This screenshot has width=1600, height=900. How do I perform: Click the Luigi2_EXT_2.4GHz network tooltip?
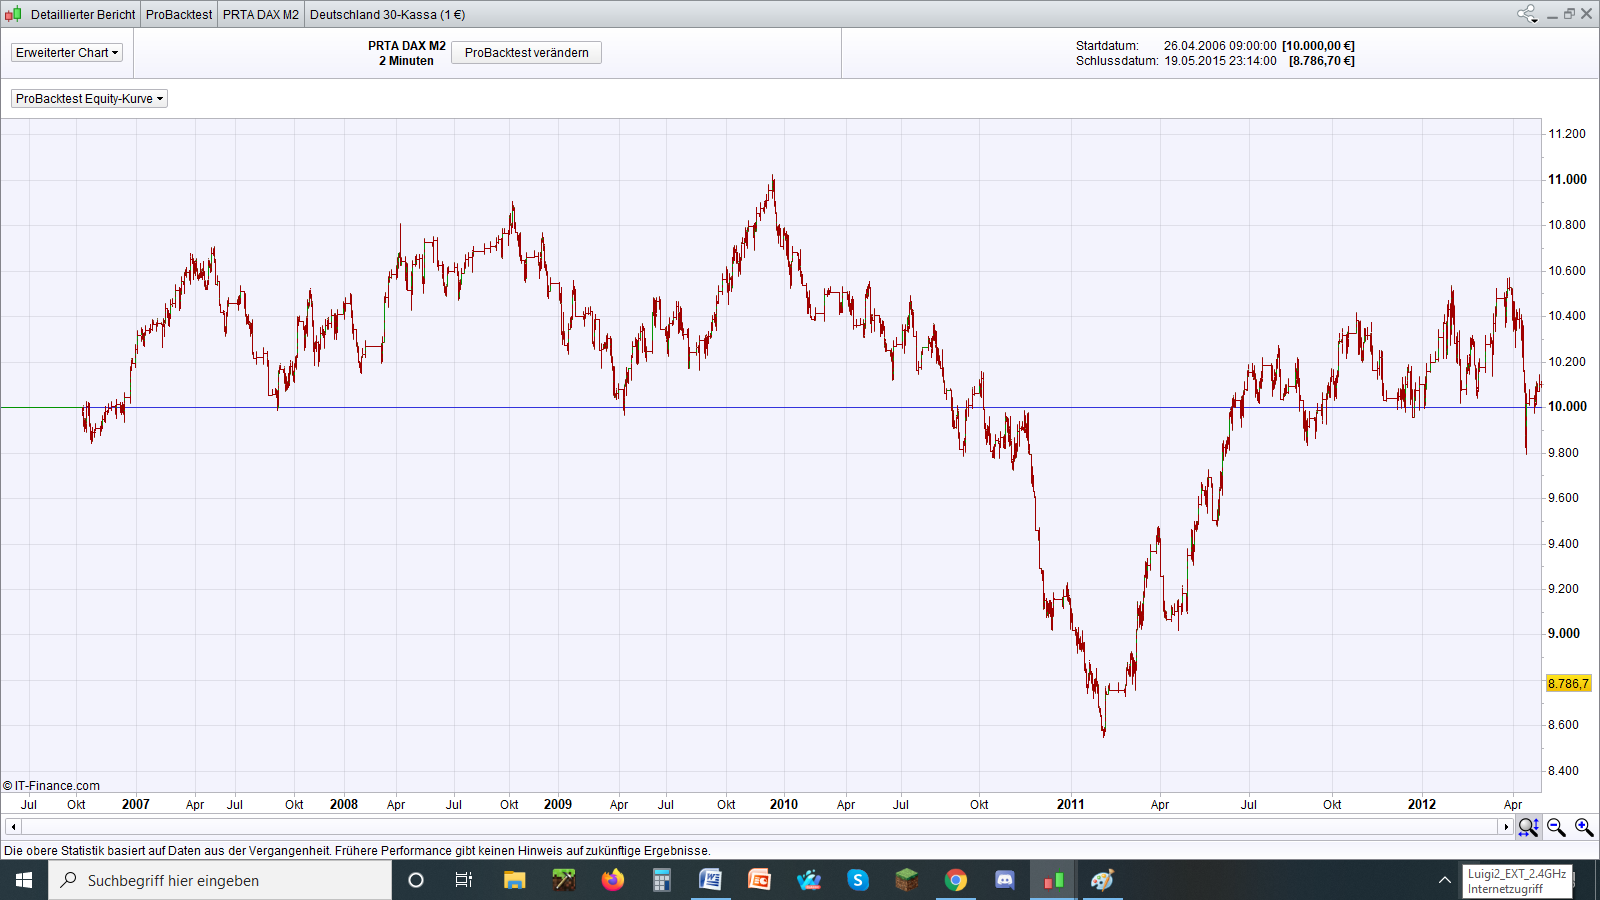coord(1517,881)
